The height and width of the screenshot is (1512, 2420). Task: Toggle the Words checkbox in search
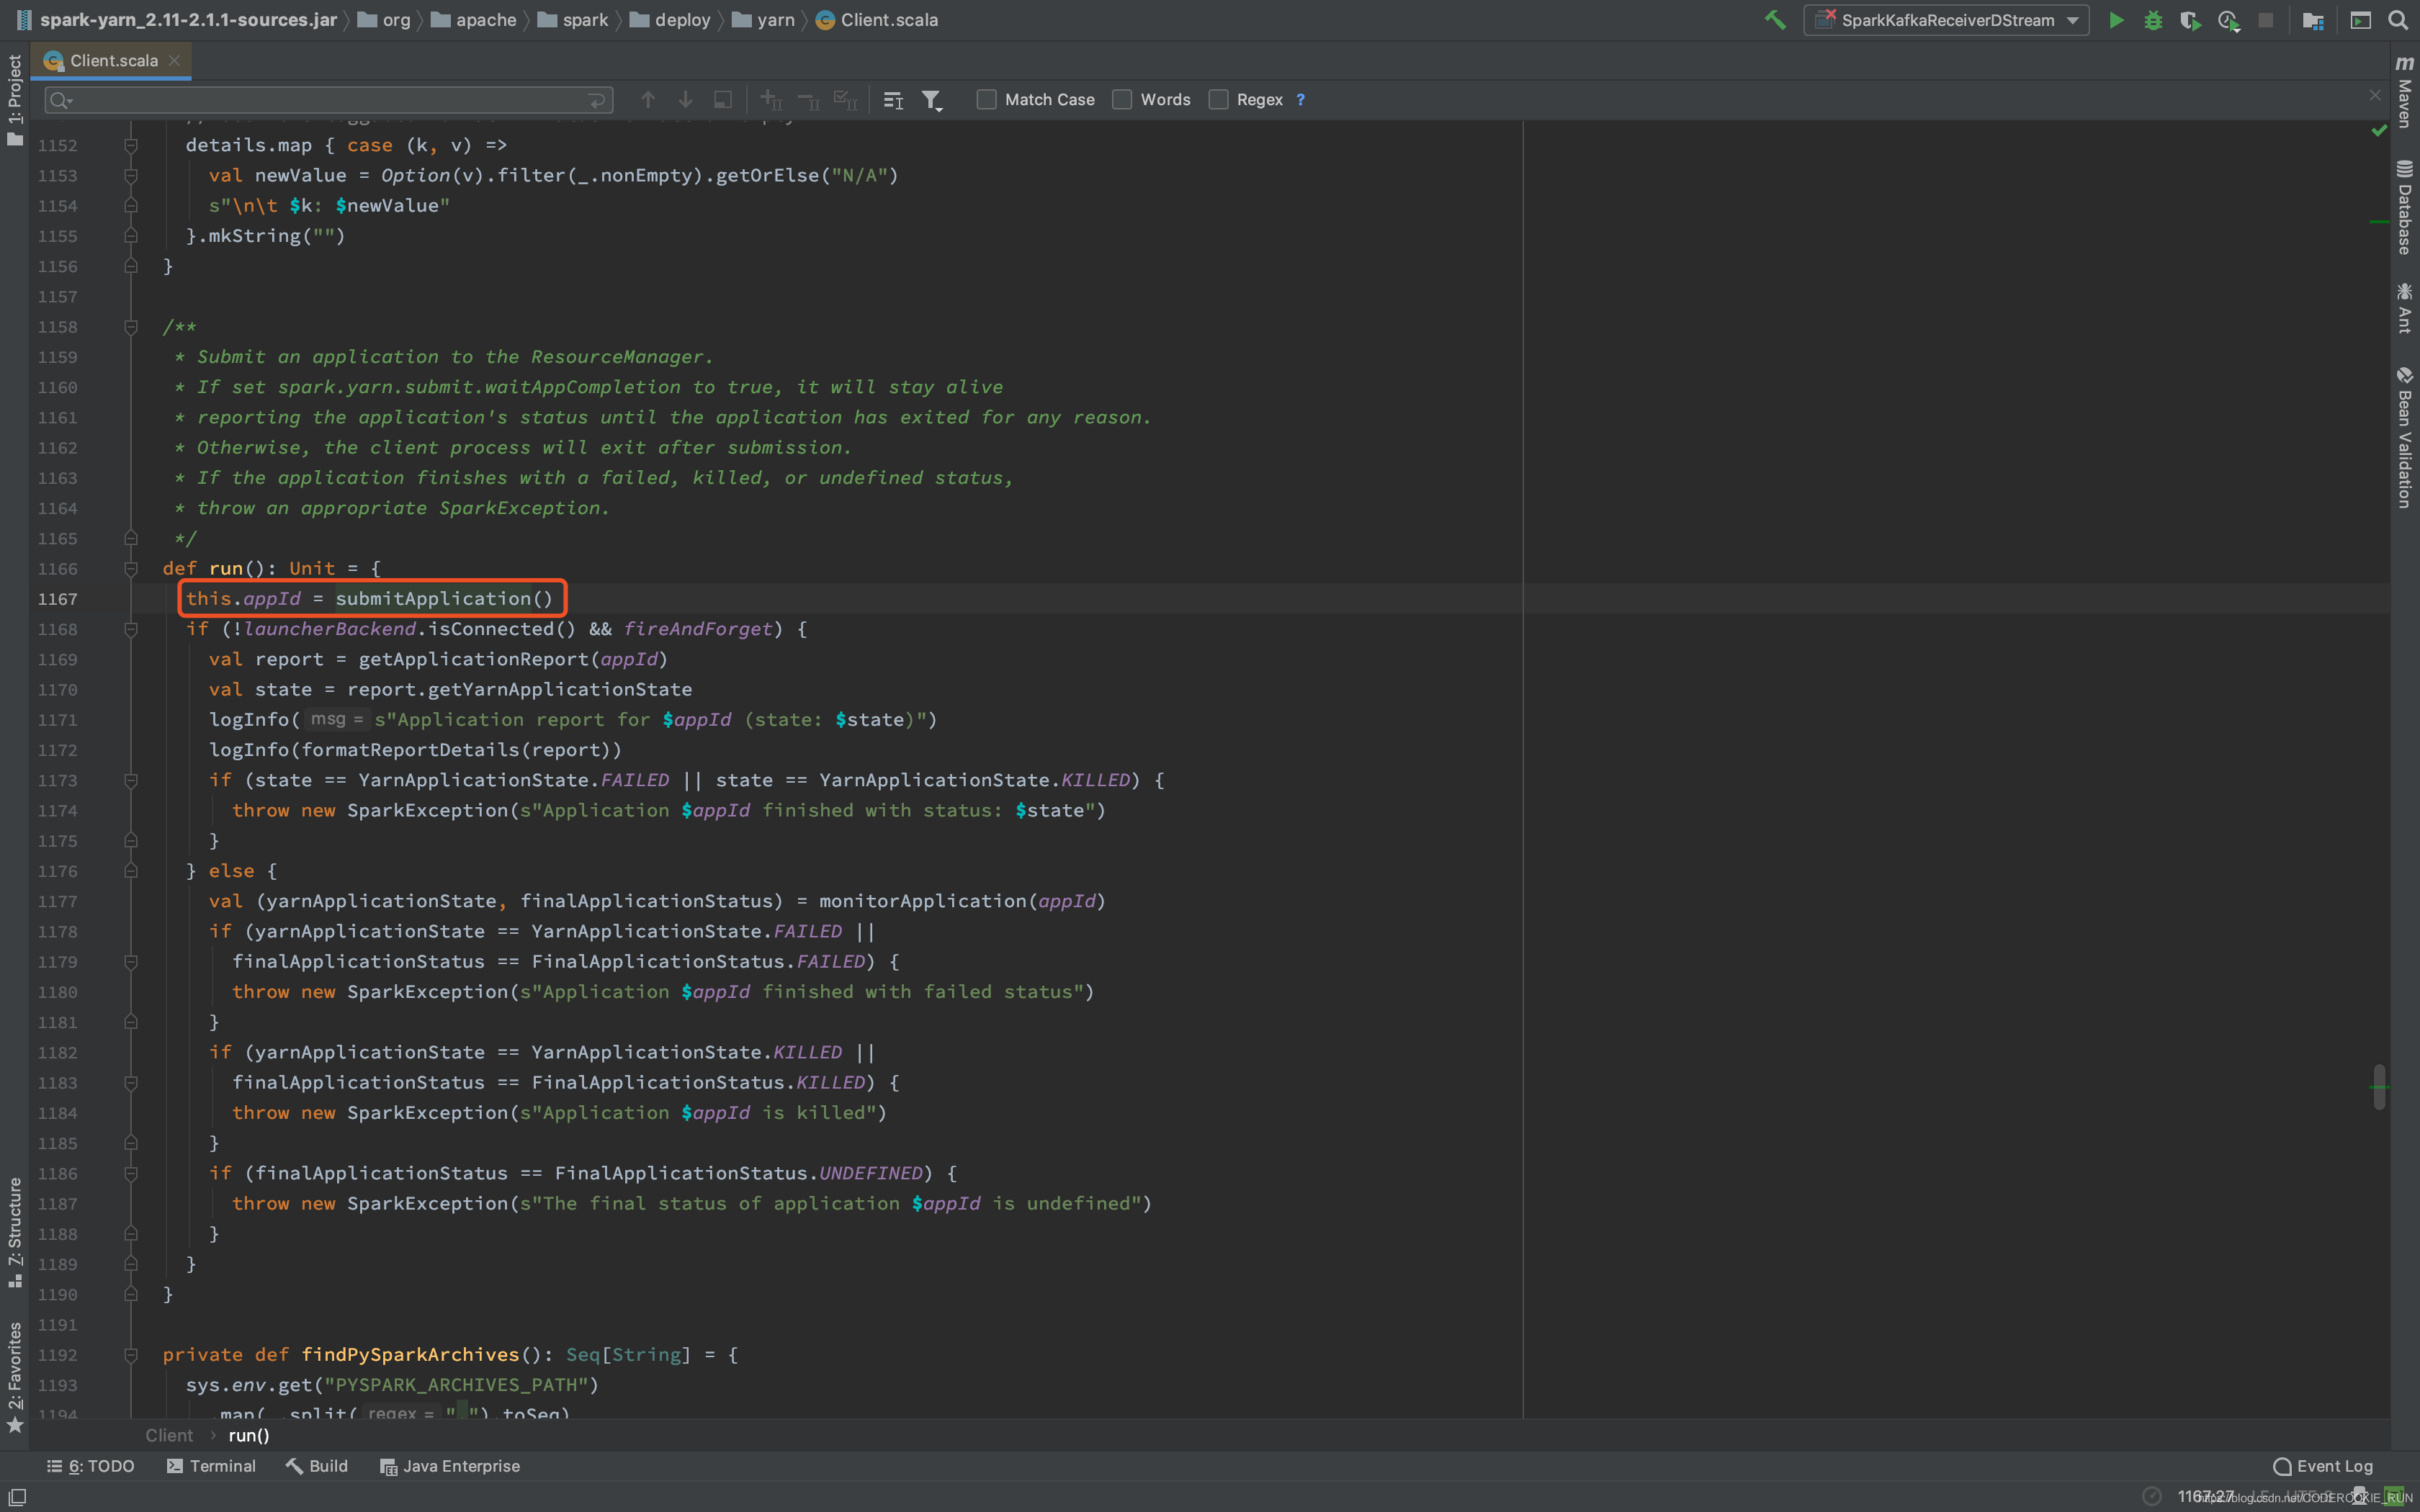[x=1122, y=99]
